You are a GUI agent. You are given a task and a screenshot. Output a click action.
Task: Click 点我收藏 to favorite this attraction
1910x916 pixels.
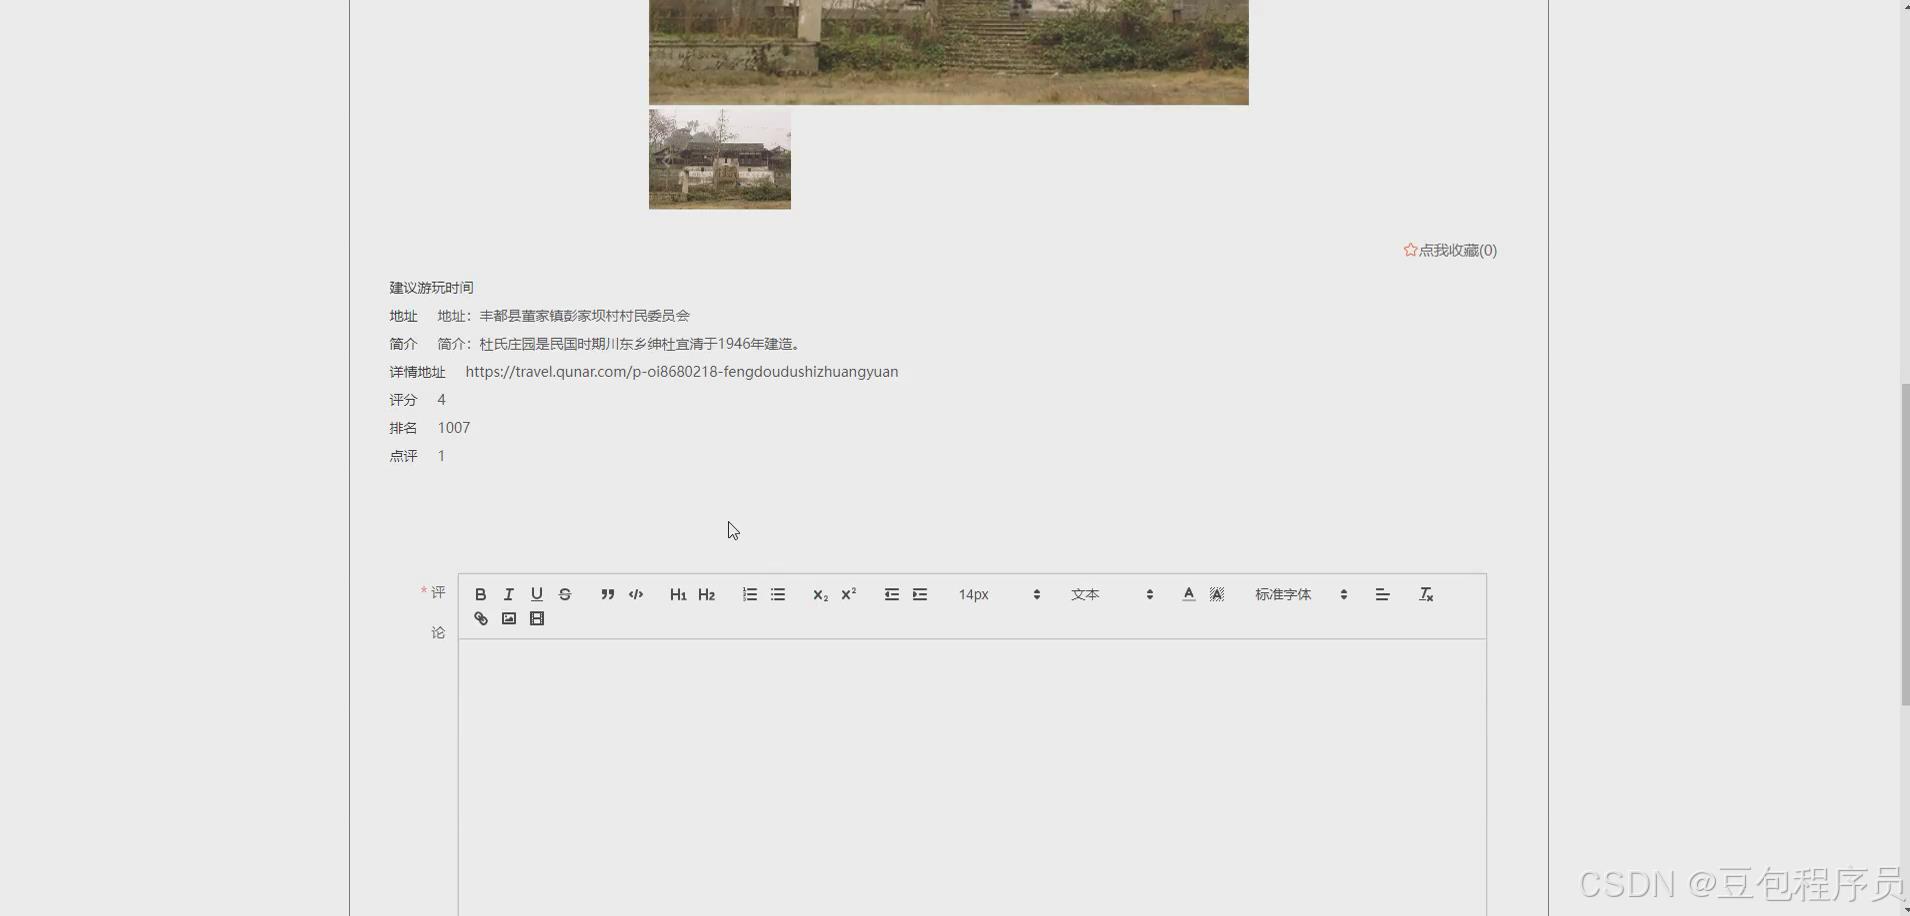(1458, 250)
